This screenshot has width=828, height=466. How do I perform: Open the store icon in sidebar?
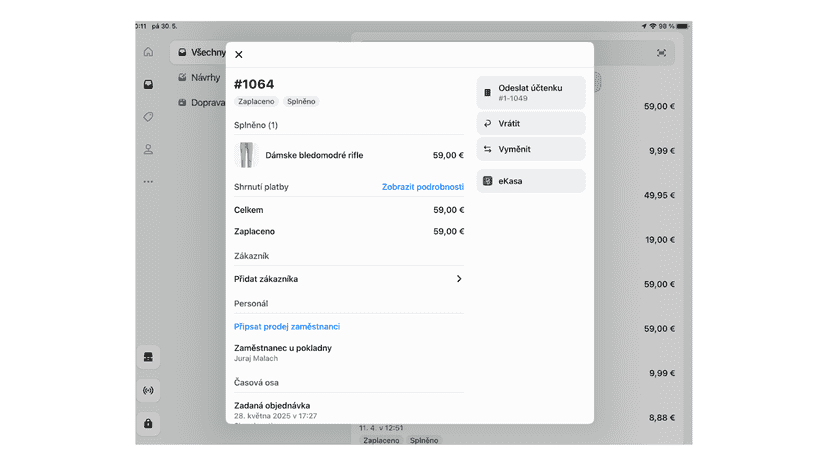click(x=148, y=357)
